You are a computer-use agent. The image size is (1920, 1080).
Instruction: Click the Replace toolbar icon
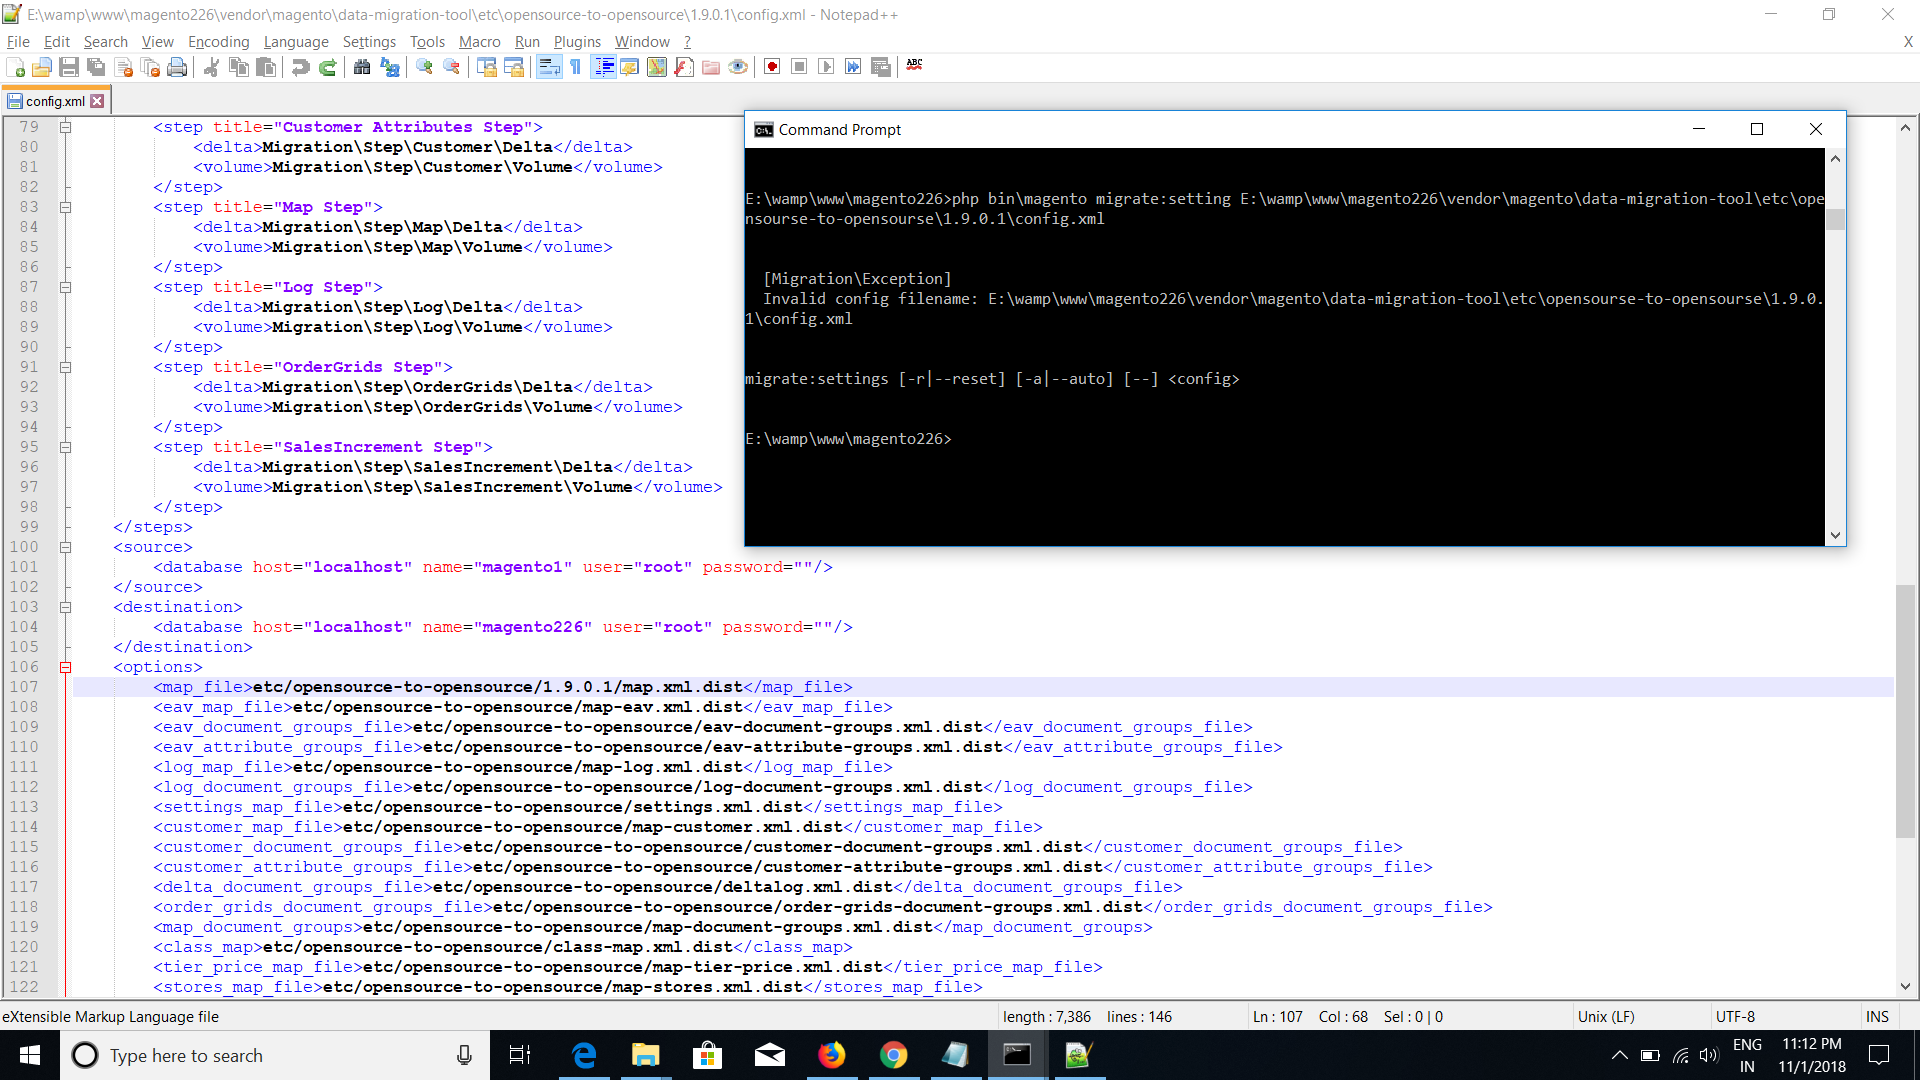pyautogui.click(x=389, y=67)
